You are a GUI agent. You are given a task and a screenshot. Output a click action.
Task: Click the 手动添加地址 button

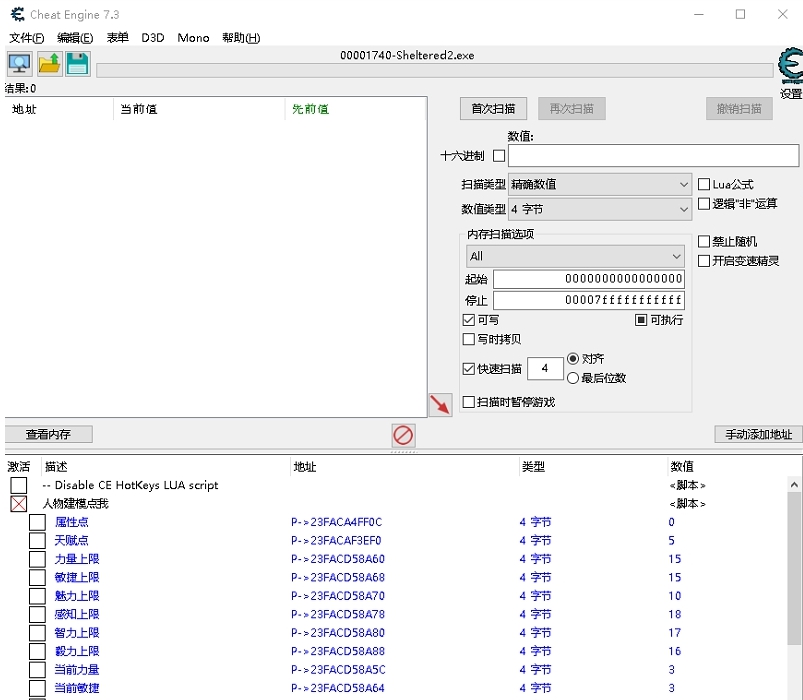pyautogui.click(x=757, y=433)
